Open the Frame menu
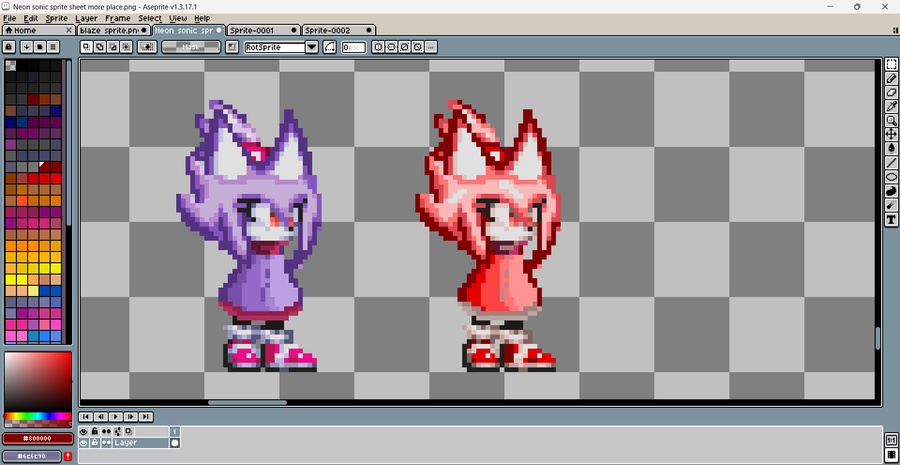 118,18
